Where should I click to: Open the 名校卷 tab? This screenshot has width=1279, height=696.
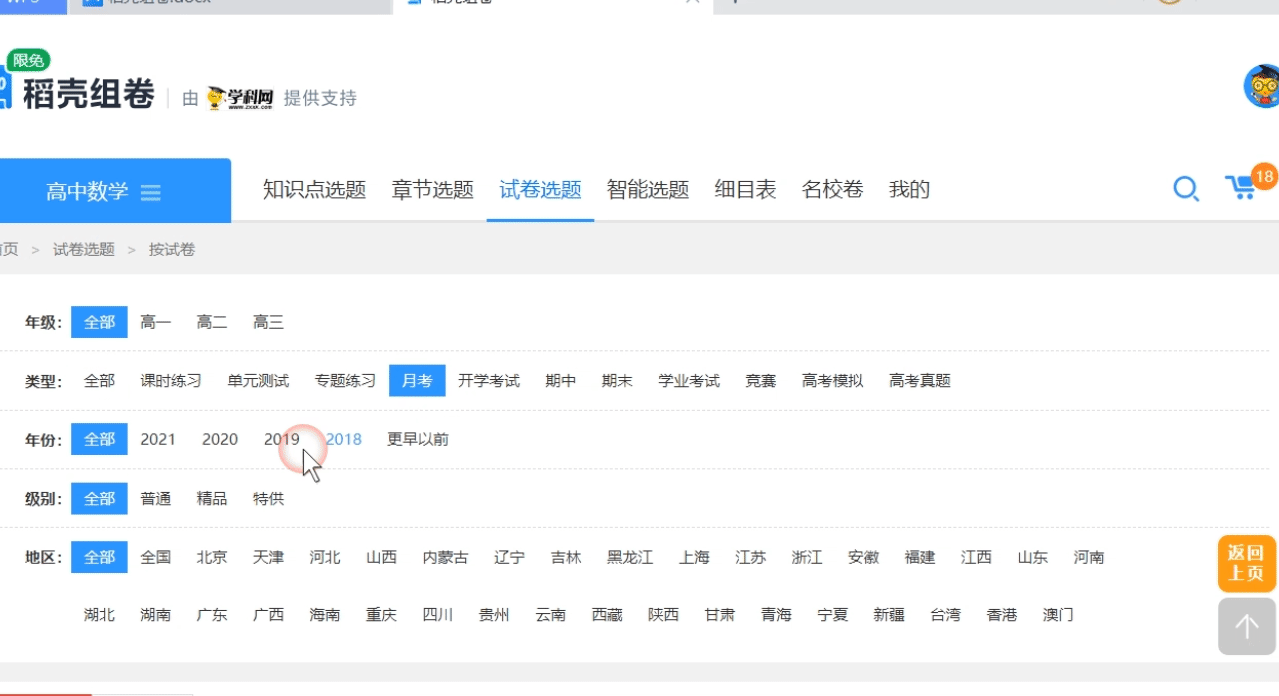tap(832, 190)
